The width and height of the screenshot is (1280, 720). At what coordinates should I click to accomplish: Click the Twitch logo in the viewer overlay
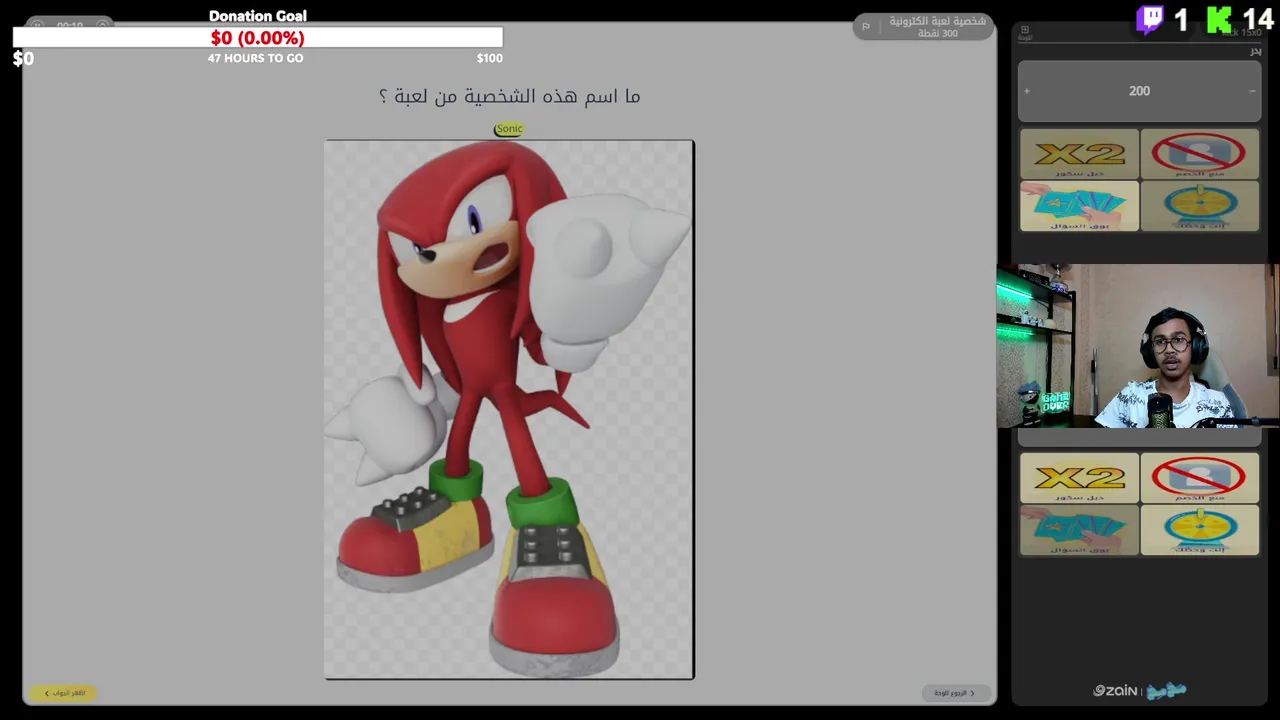coord(1150,19)
